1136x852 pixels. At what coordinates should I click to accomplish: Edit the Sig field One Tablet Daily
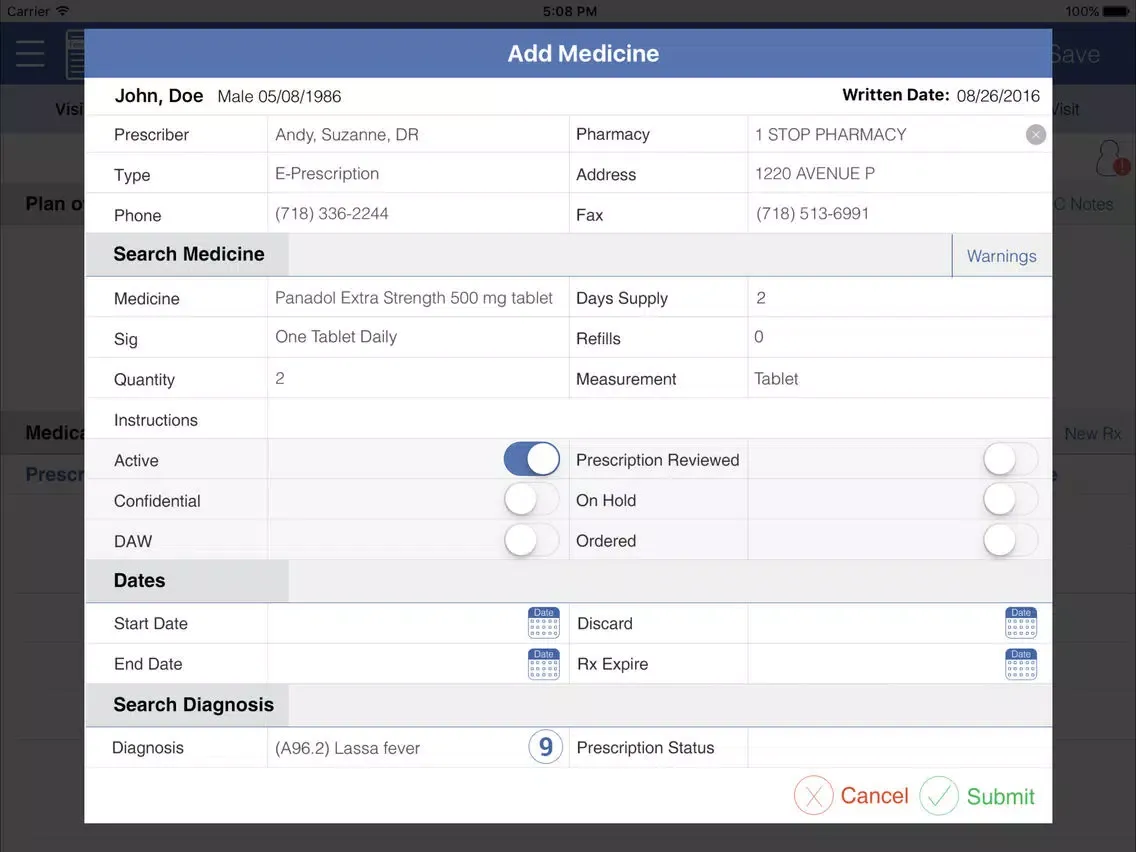pyautogui.click(x=418, y=338)
